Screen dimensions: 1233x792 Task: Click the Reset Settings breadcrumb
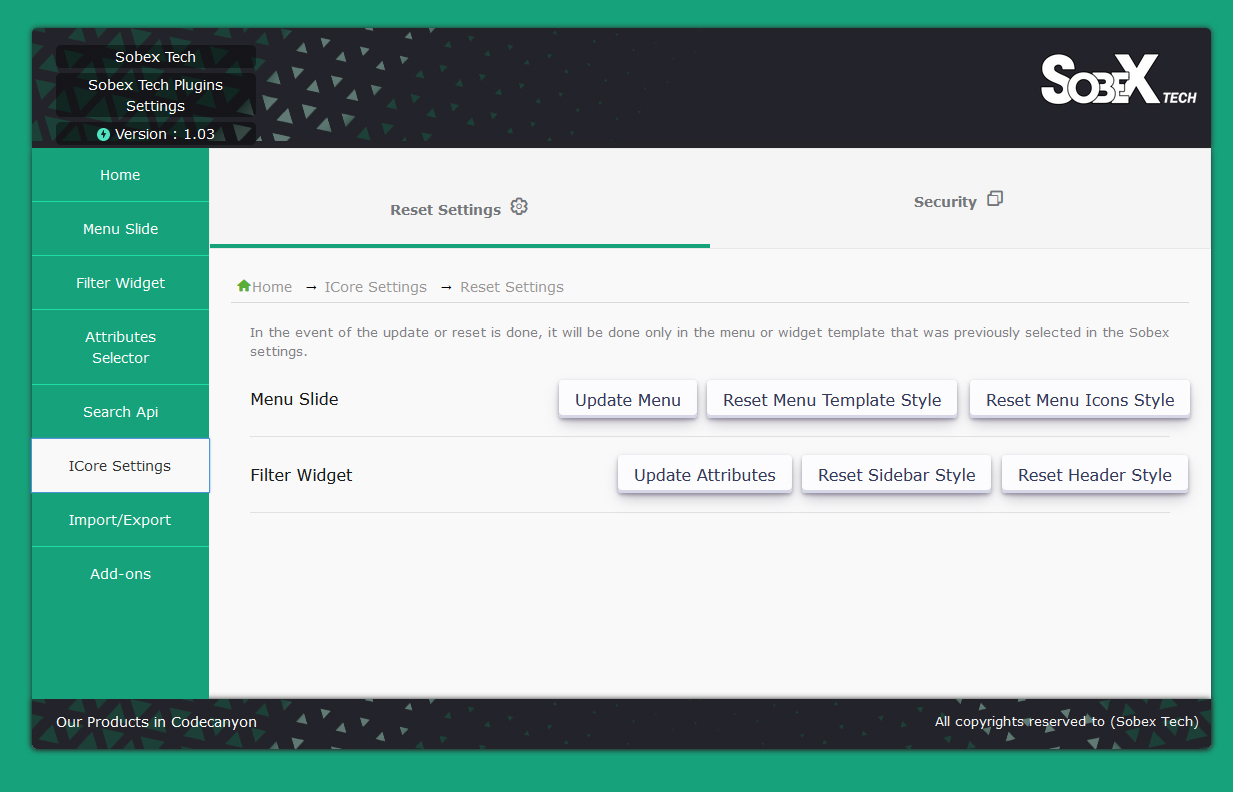(512, 287)
